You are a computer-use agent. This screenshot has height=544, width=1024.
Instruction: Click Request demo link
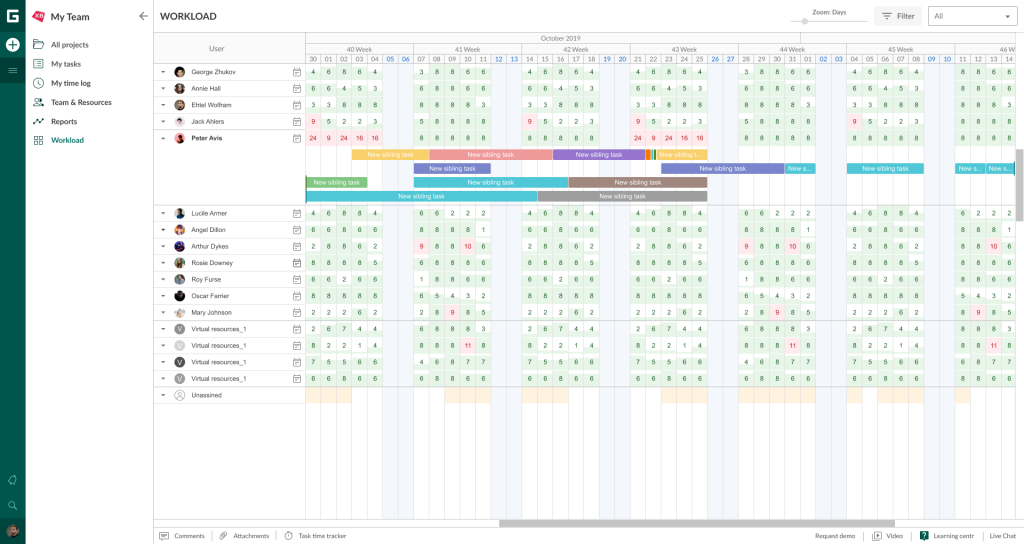pyautogui.click(x=835, y=536)
